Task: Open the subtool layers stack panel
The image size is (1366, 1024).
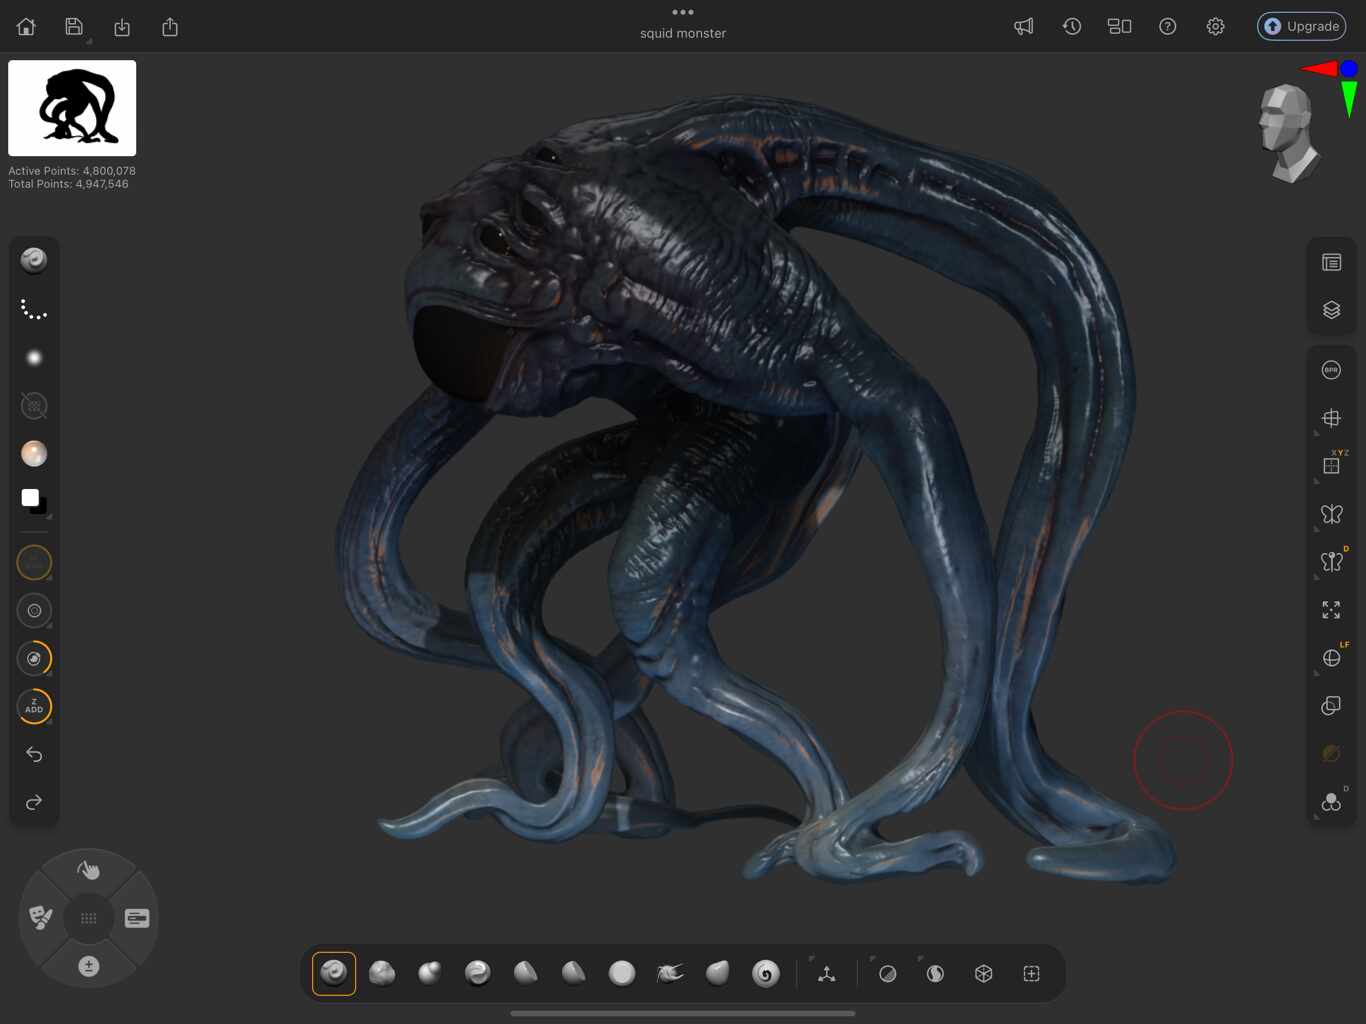Action: 1331,310
